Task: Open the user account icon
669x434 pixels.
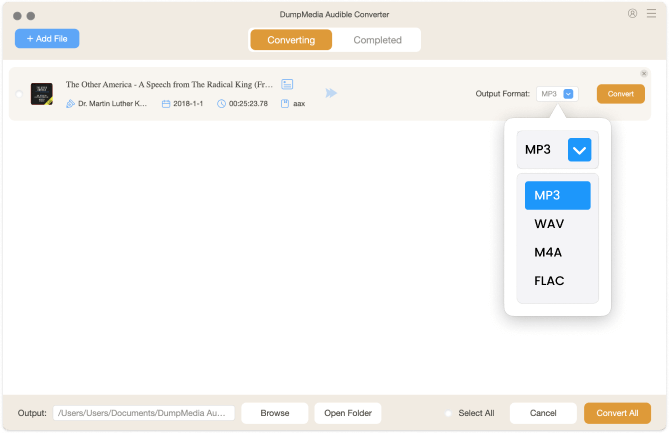Action: click(x=632, y=14)
